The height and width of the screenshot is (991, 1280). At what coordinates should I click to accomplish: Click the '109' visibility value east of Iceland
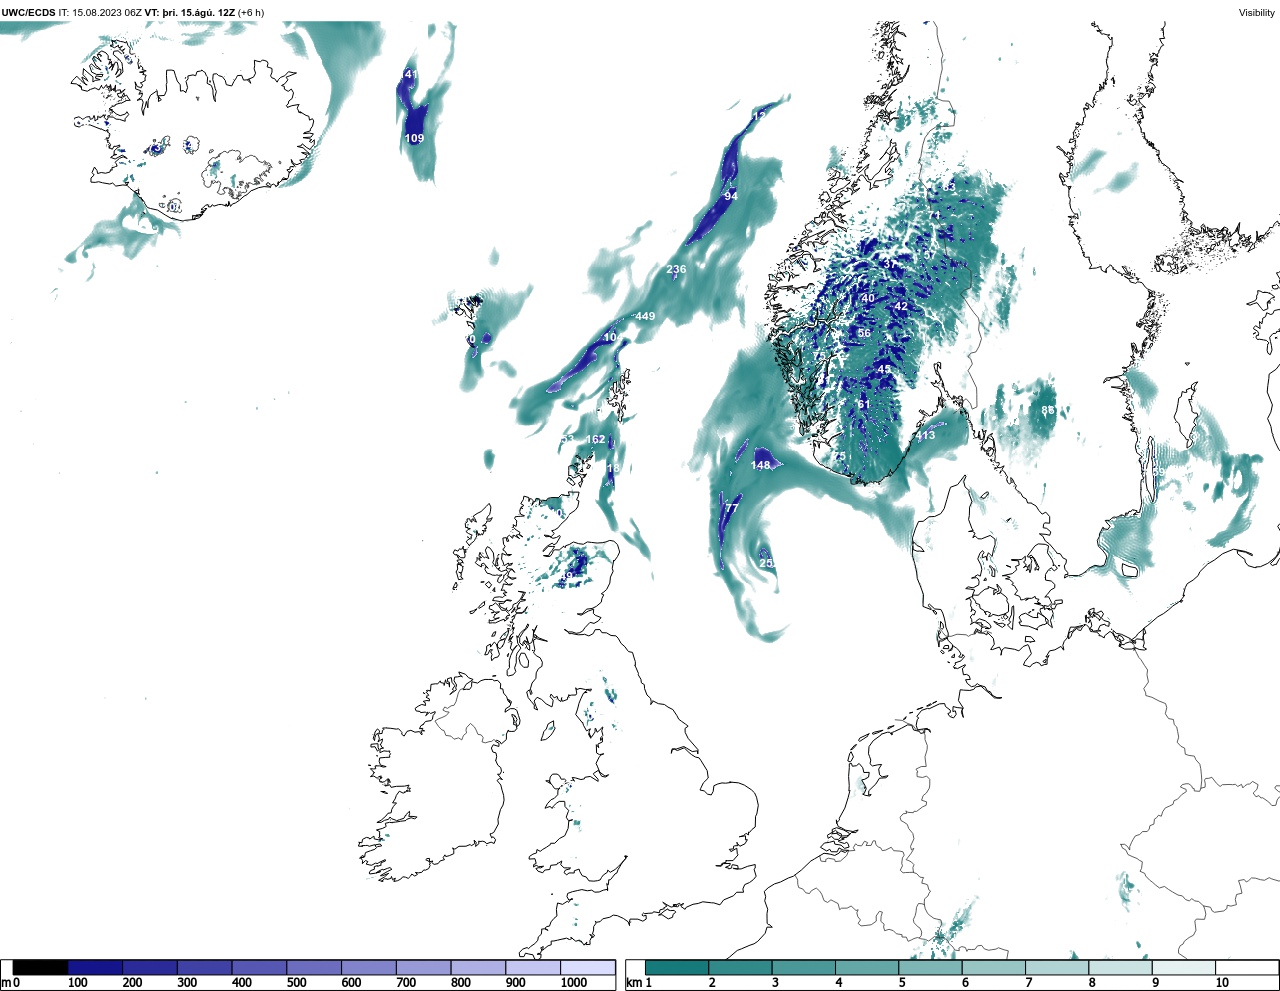click(414, 139)
